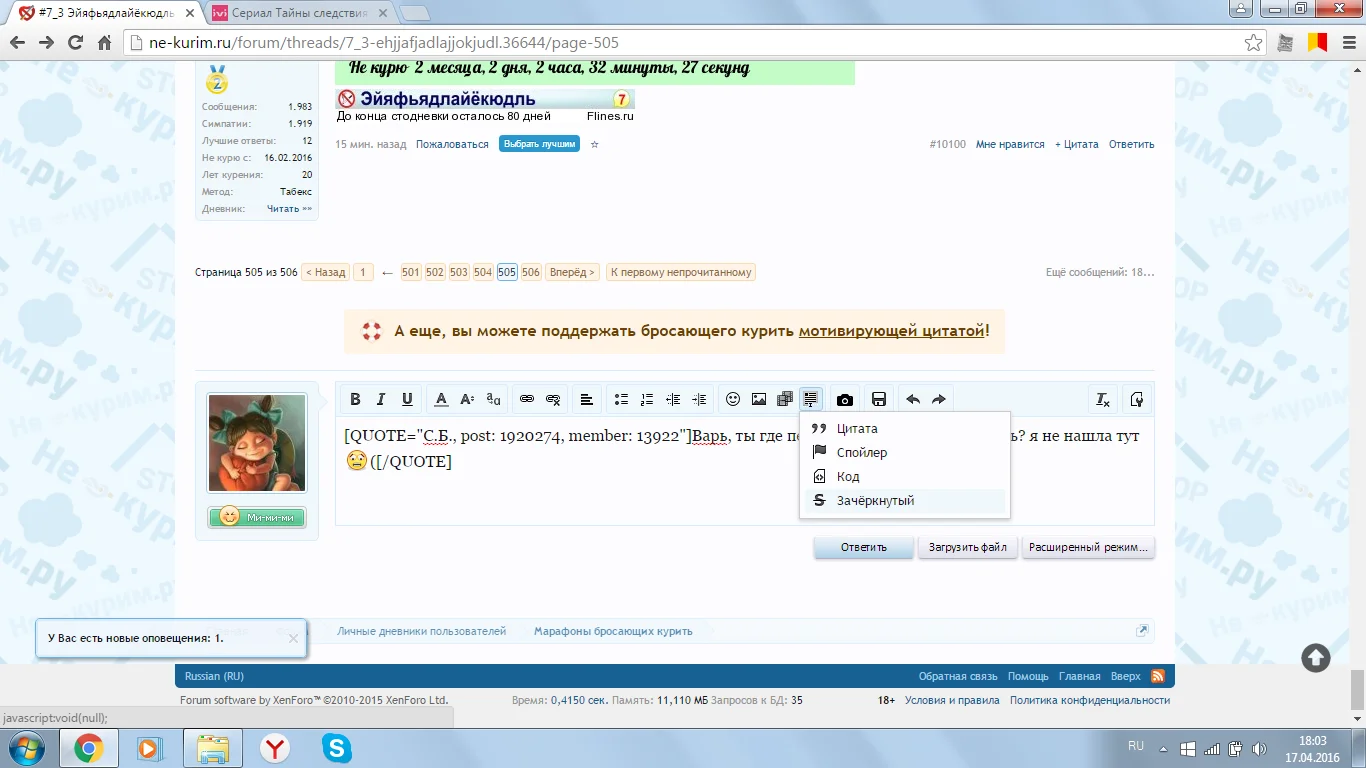Click the Загрузить файл button

[968, 548]
